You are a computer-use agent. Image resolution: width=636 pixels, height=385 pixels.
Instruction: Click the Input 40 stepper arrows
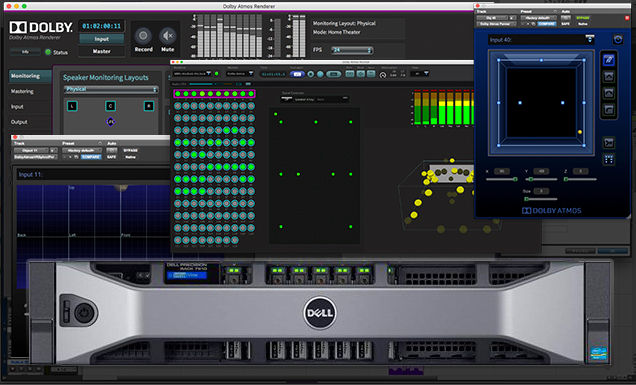(x=590, y=39)
